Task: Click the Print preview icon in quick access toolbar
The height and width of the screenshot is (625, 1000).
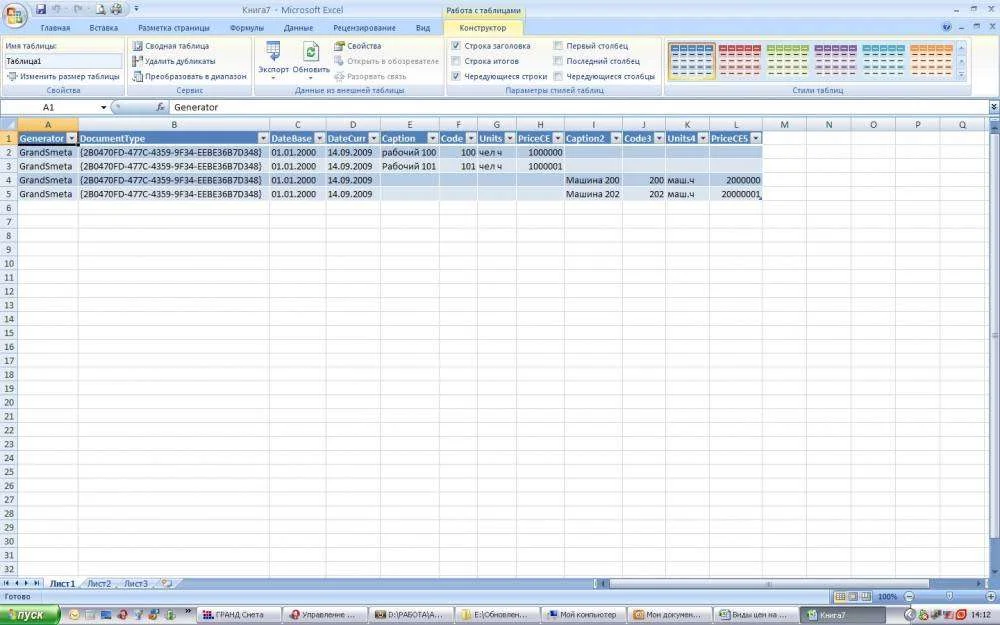Action: [x=100, y=9]
